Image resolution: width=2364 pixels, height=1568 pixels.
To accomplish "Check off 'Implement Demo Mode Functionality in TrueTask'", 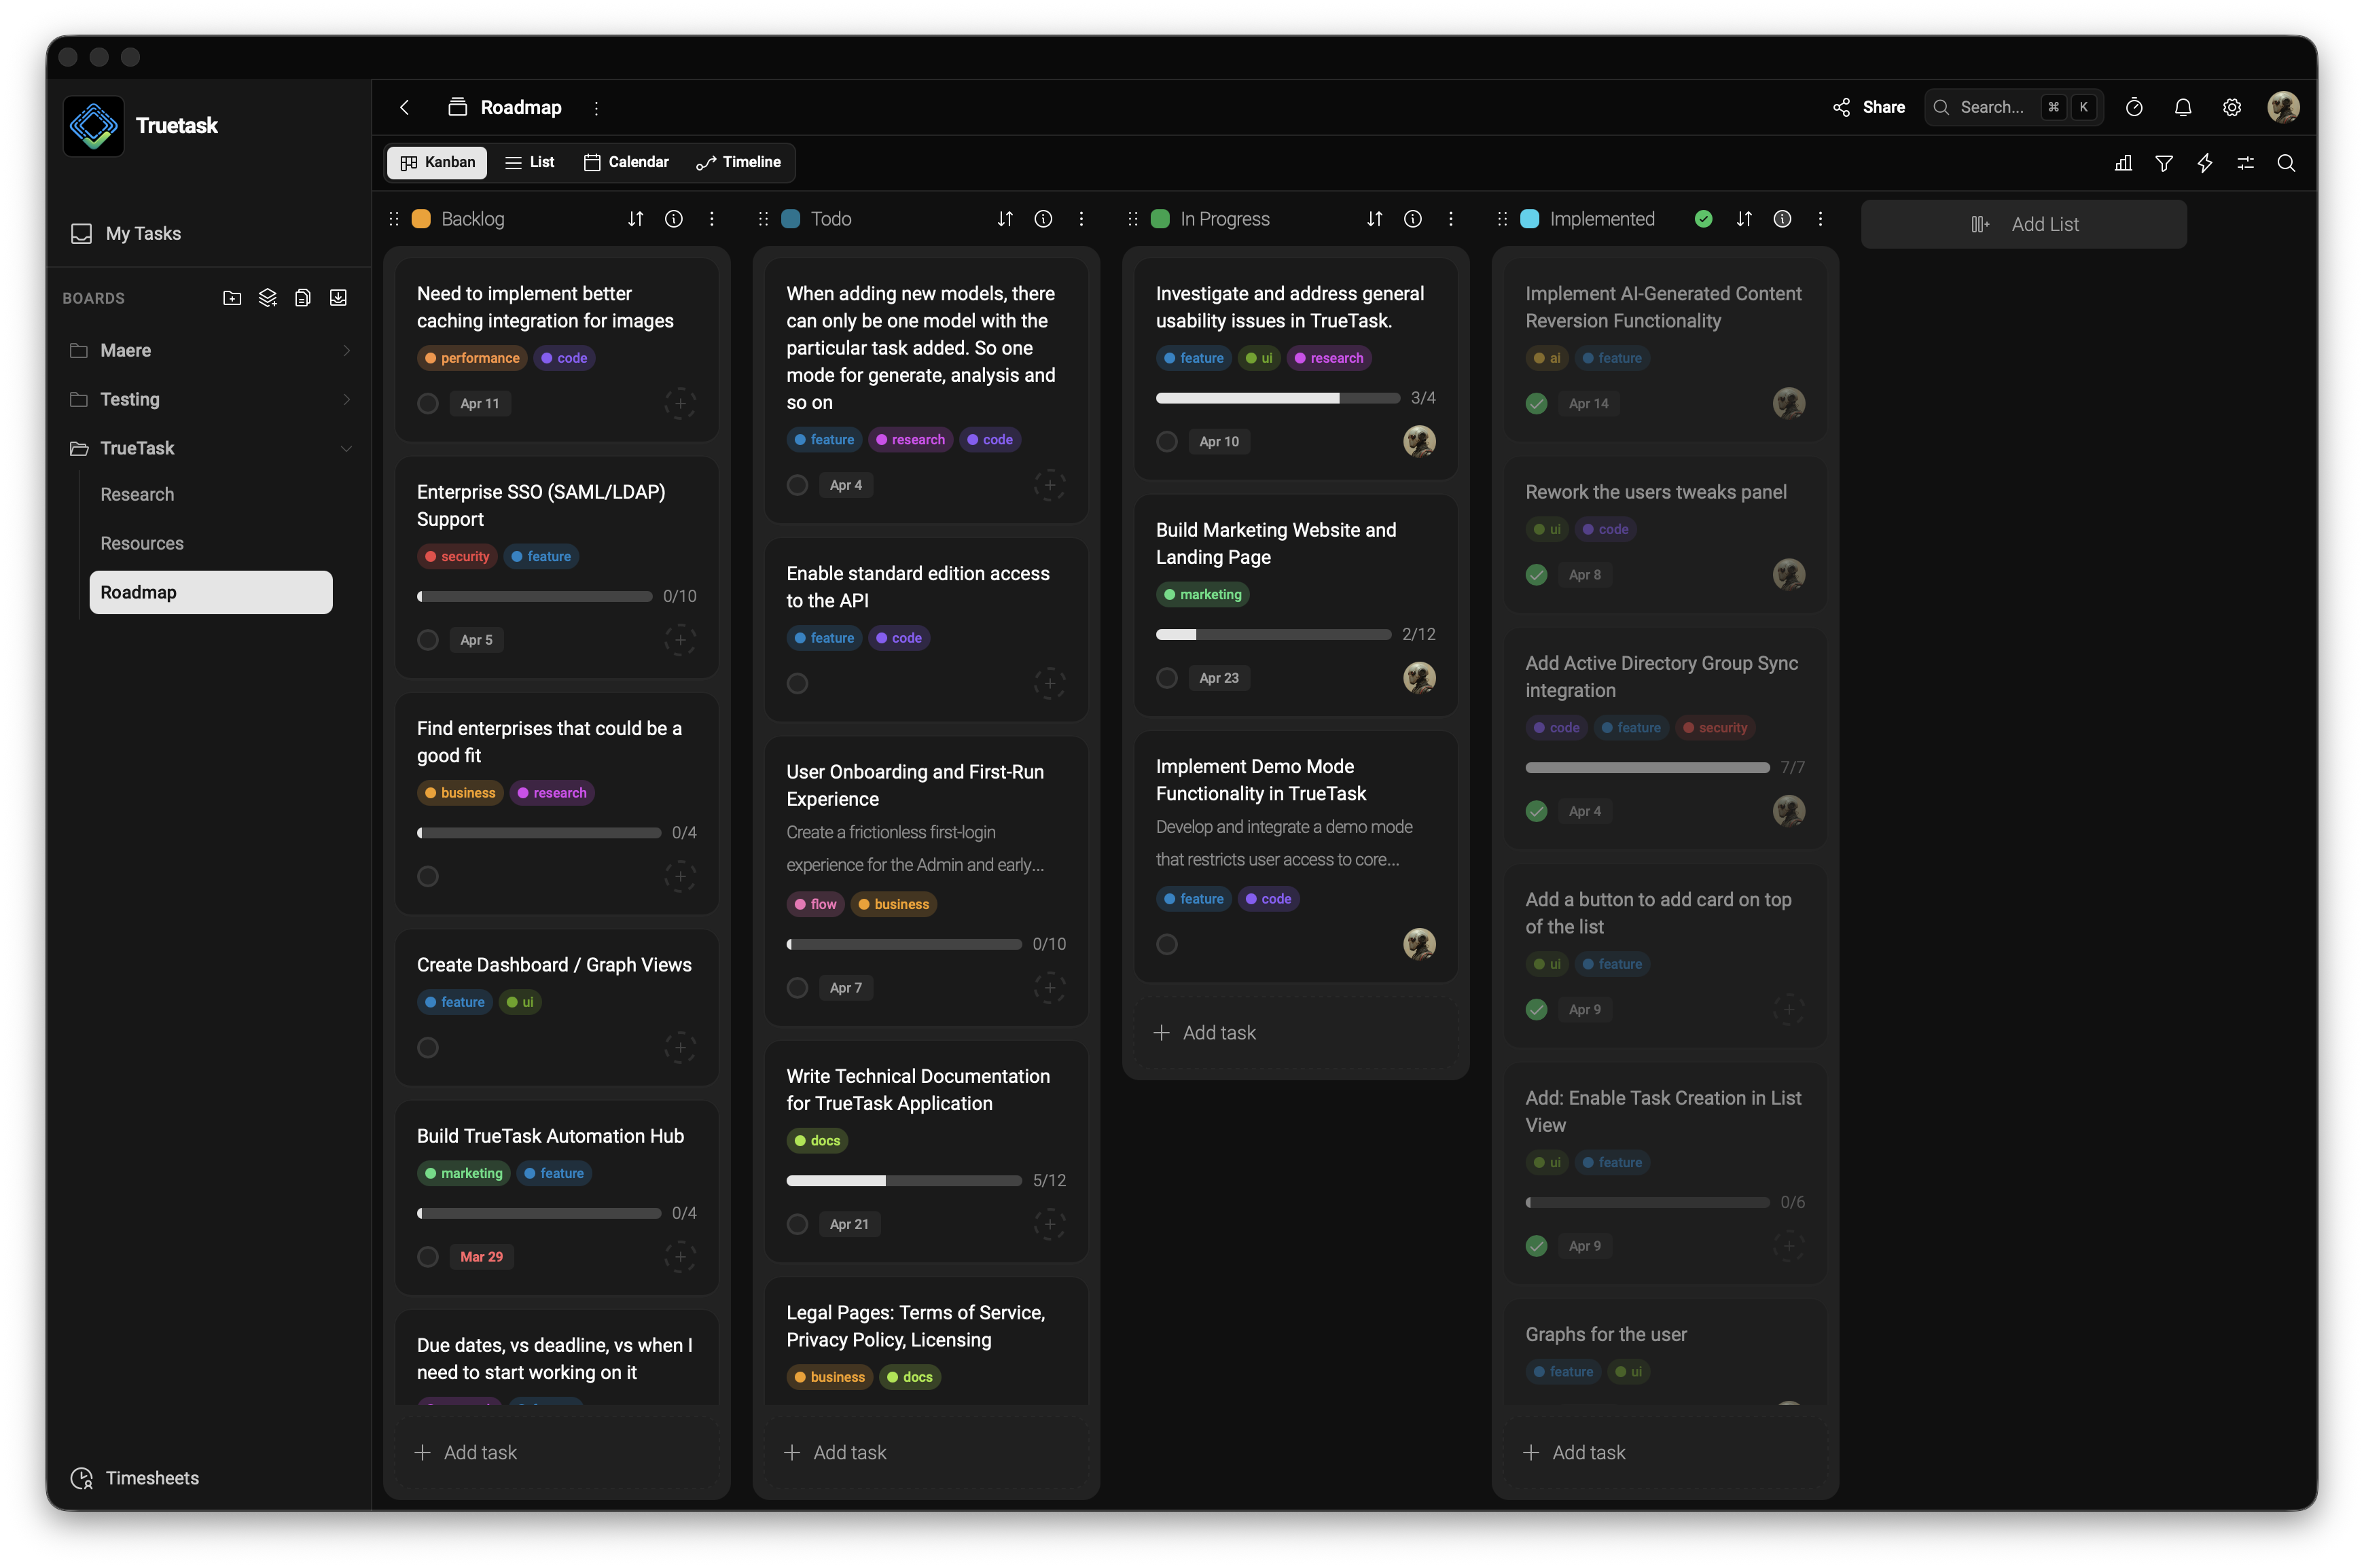I will click(1167, 943).
